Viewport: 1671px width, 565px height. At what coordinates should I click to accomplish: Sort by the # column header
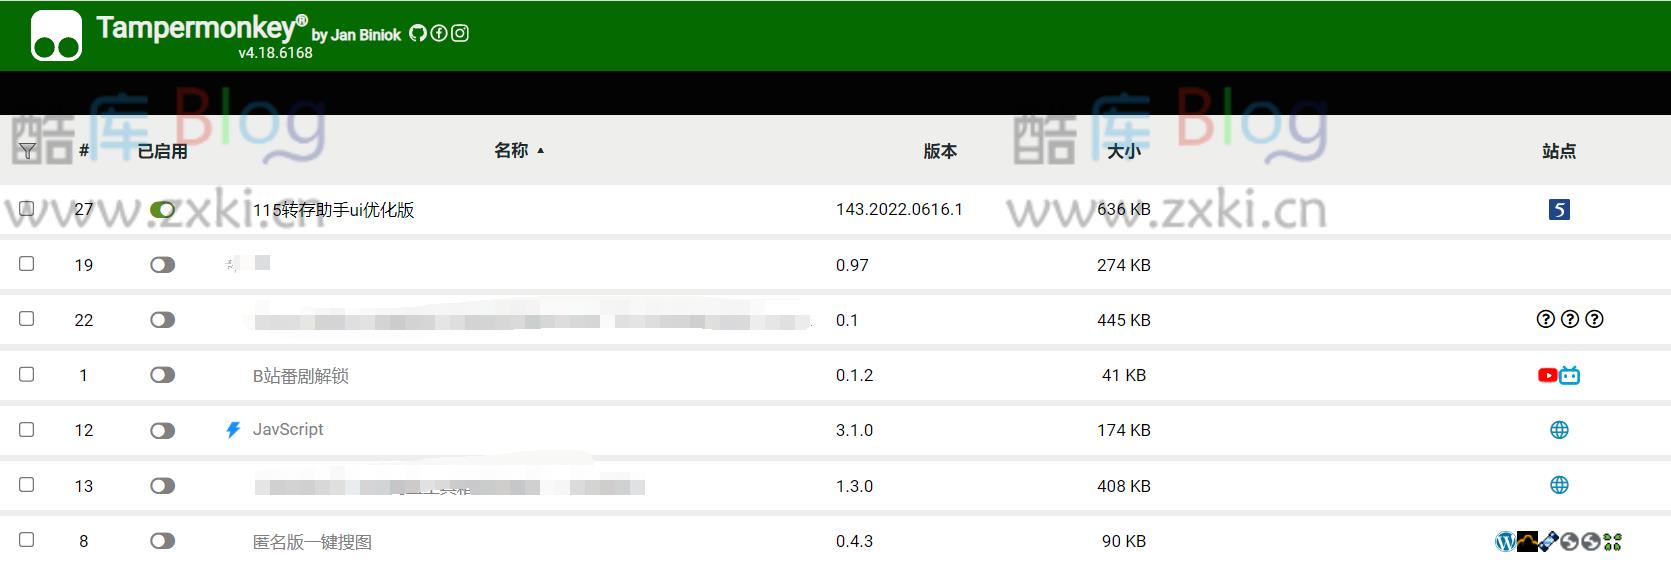tap(84, 151)
